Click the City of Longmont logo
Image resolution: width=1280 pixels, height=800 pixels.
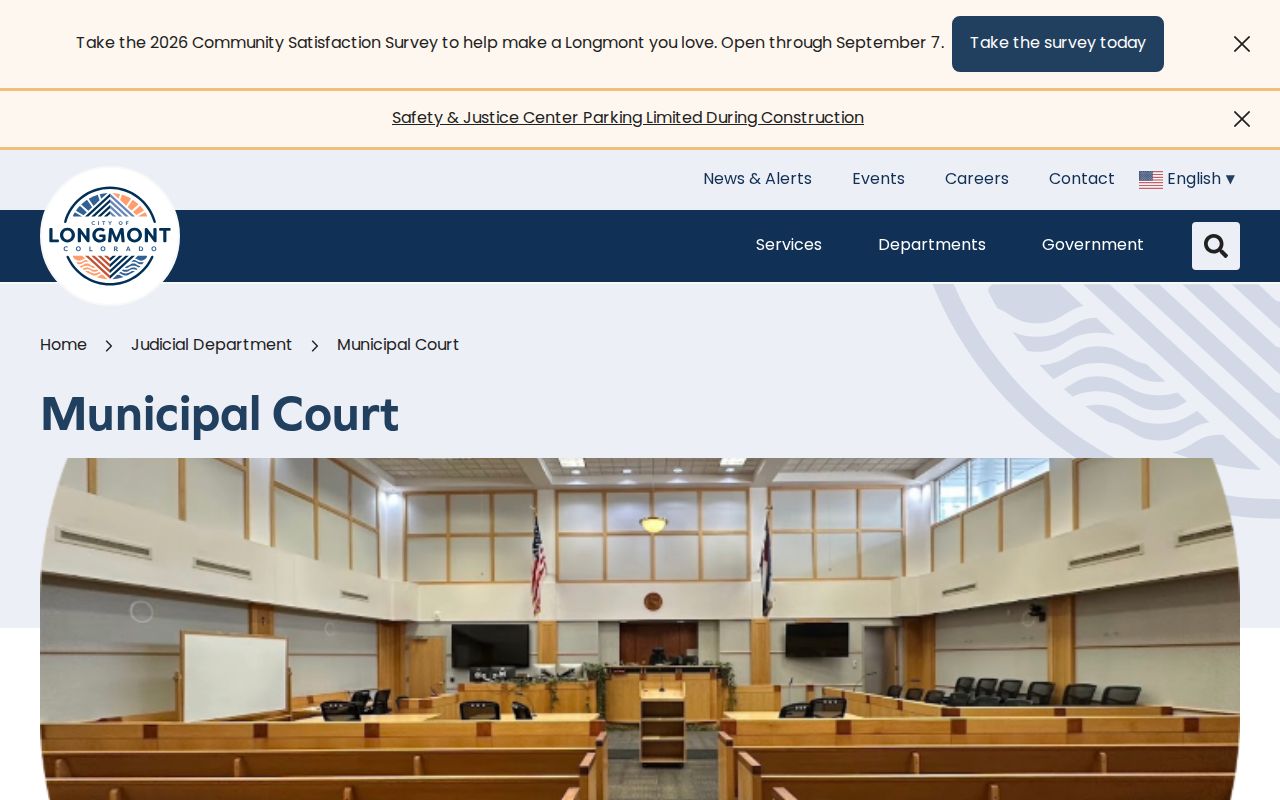point(110,236)
